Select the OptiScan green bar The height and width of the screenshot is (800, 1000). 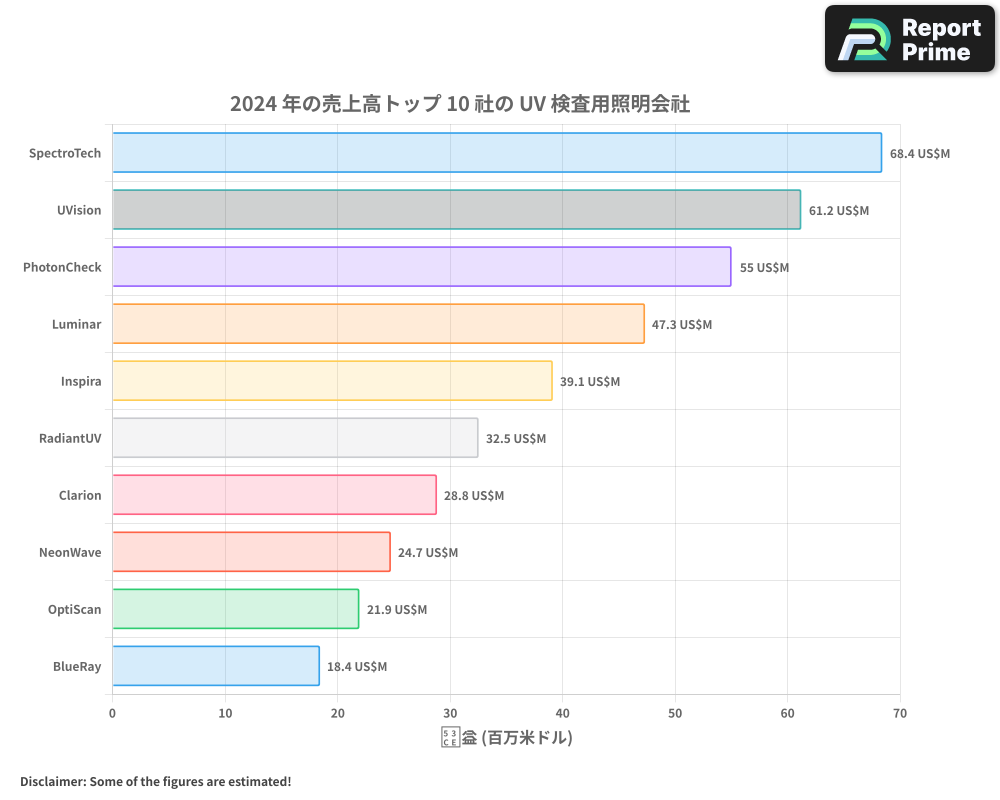[235, 609]
